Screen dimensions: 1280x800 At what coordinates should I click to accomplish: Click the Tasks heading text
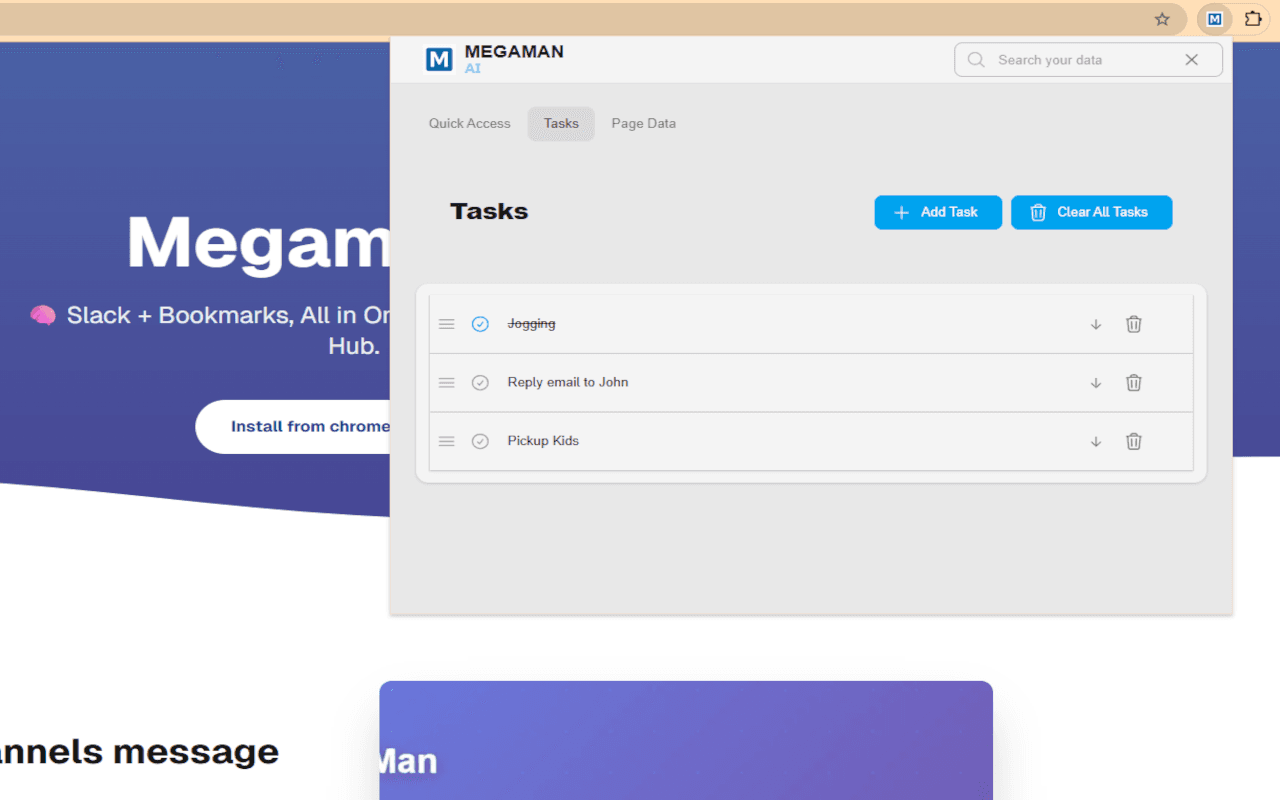(489, 212)
